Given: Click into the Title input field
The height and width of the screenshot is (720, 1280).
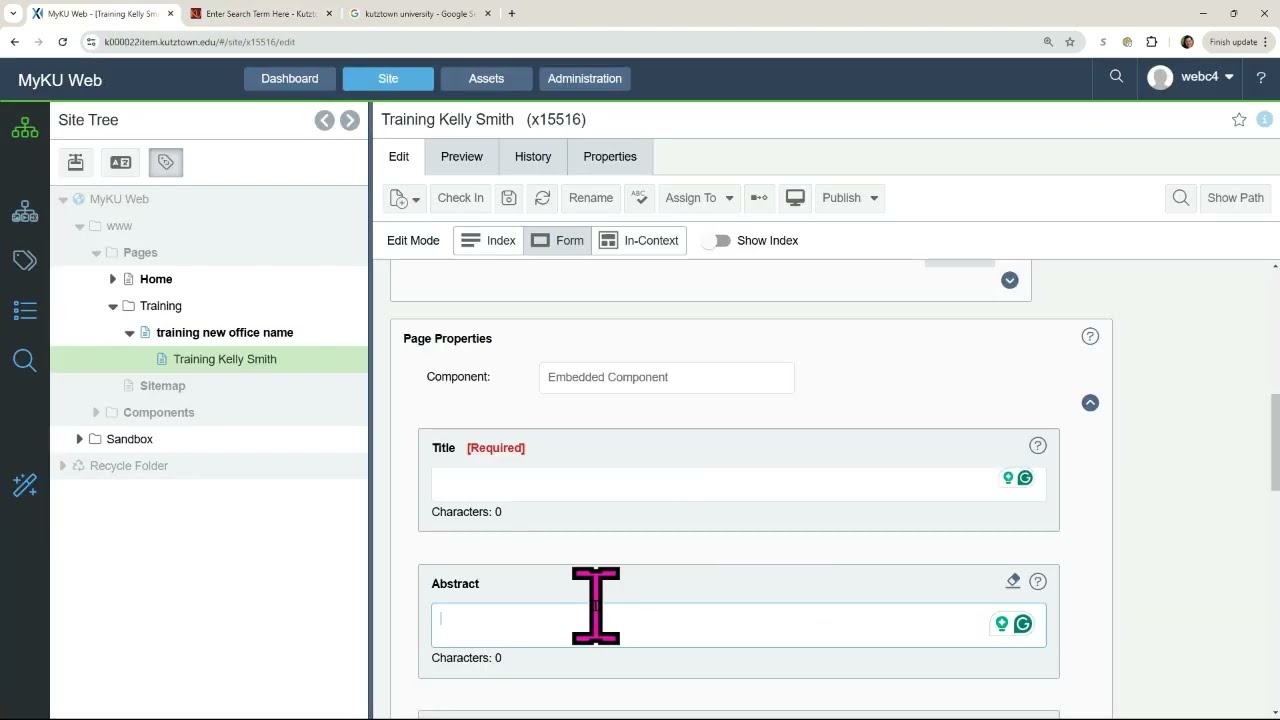Looking at the screenshot, I should tap(739, 484).
